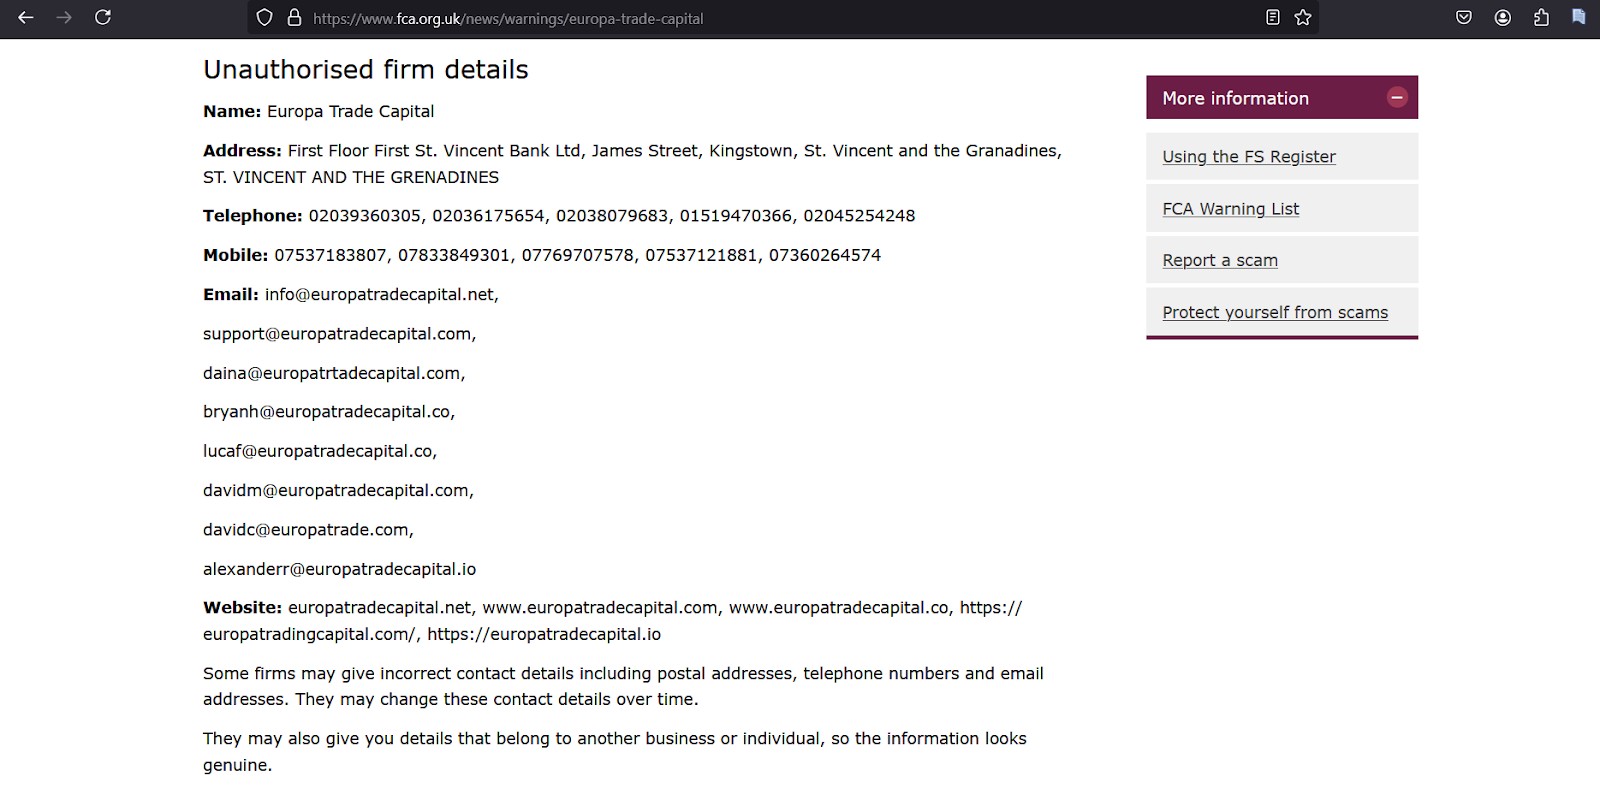The image size is (1600, 794).
Task: Open the Pocket save icon
Action: 1464,18
